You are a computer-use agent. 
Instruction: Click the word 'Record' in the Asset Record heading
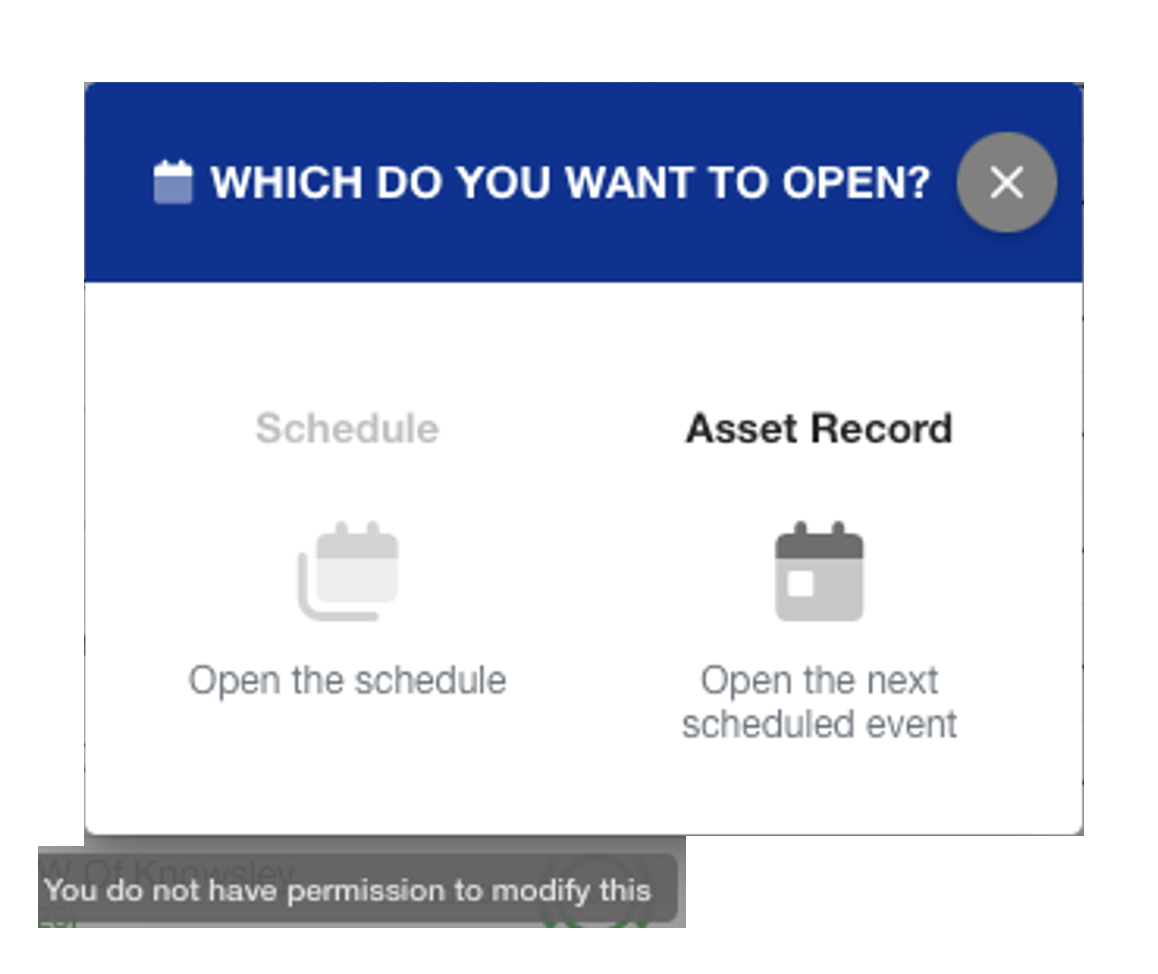coord(881,429)
